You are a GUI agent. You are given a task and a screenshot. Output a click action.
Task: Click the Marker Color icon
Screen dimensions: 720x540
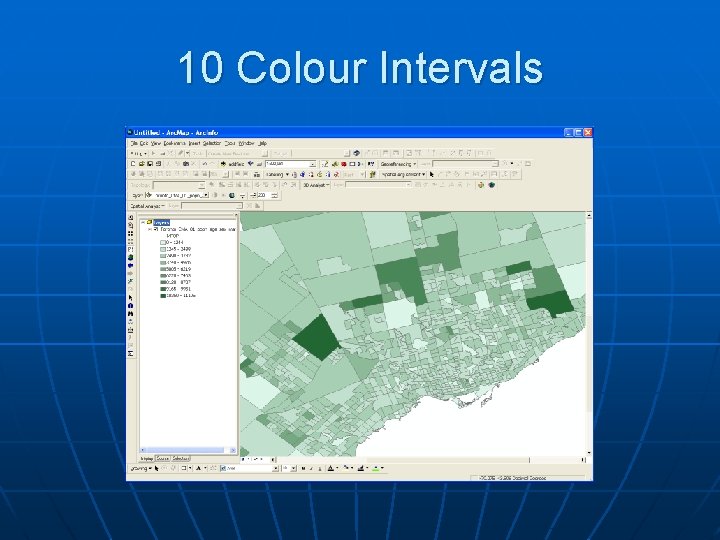pos(376,468)
